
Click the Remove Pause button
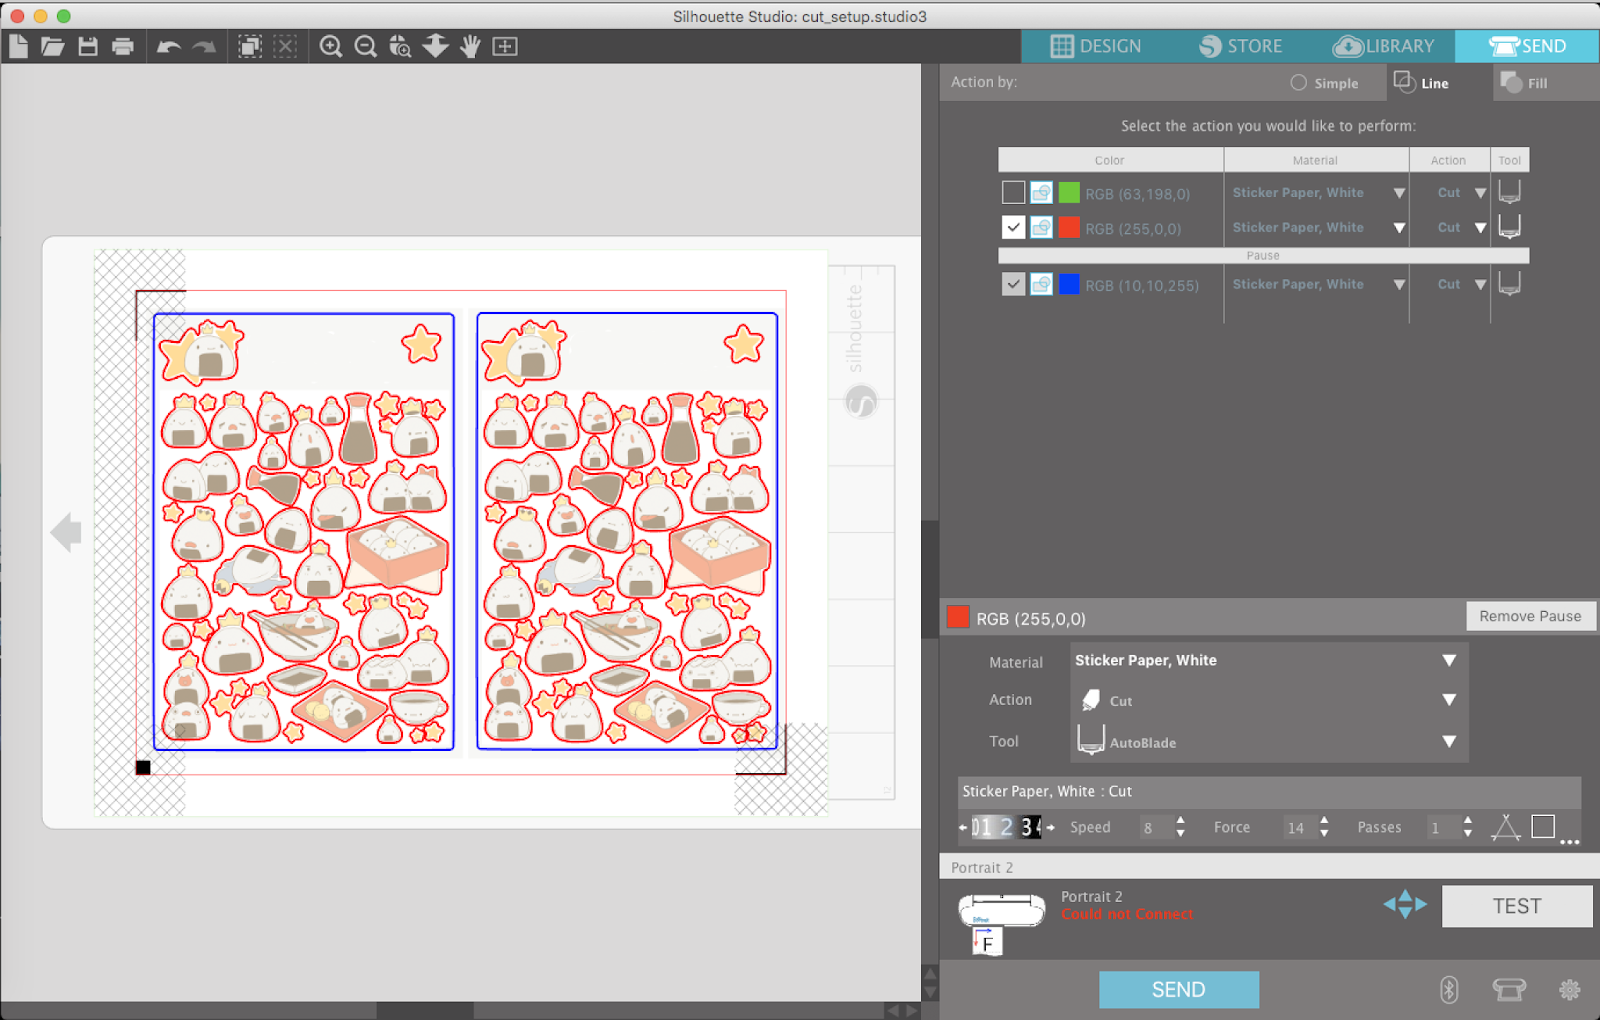(x=1530, y=616)
